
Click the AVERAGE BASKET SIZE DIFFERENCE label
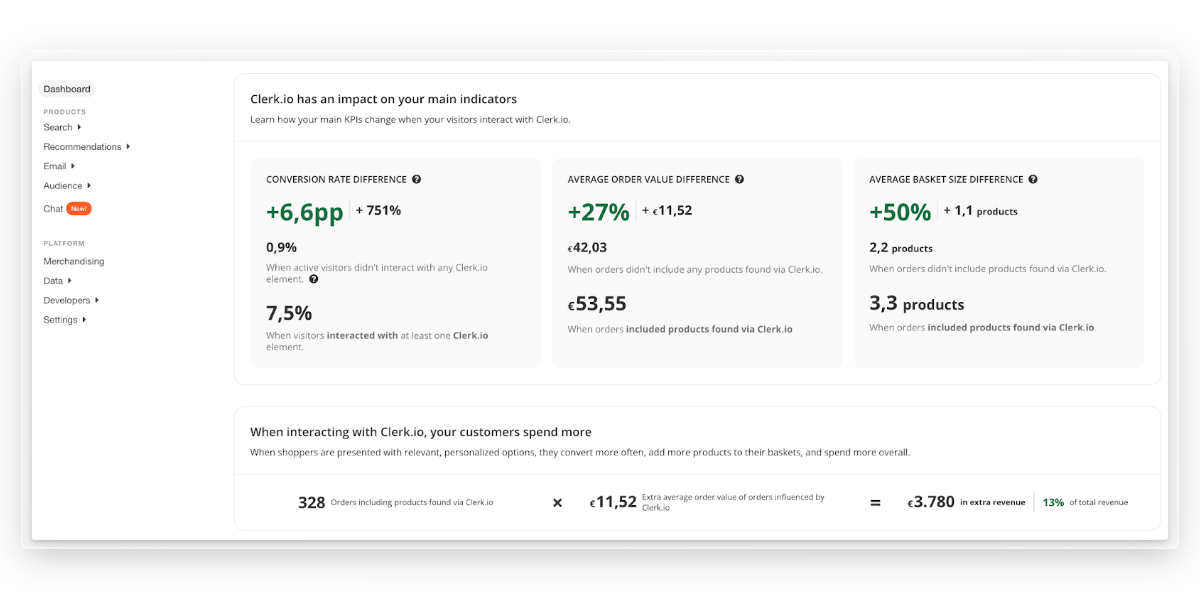946,180
